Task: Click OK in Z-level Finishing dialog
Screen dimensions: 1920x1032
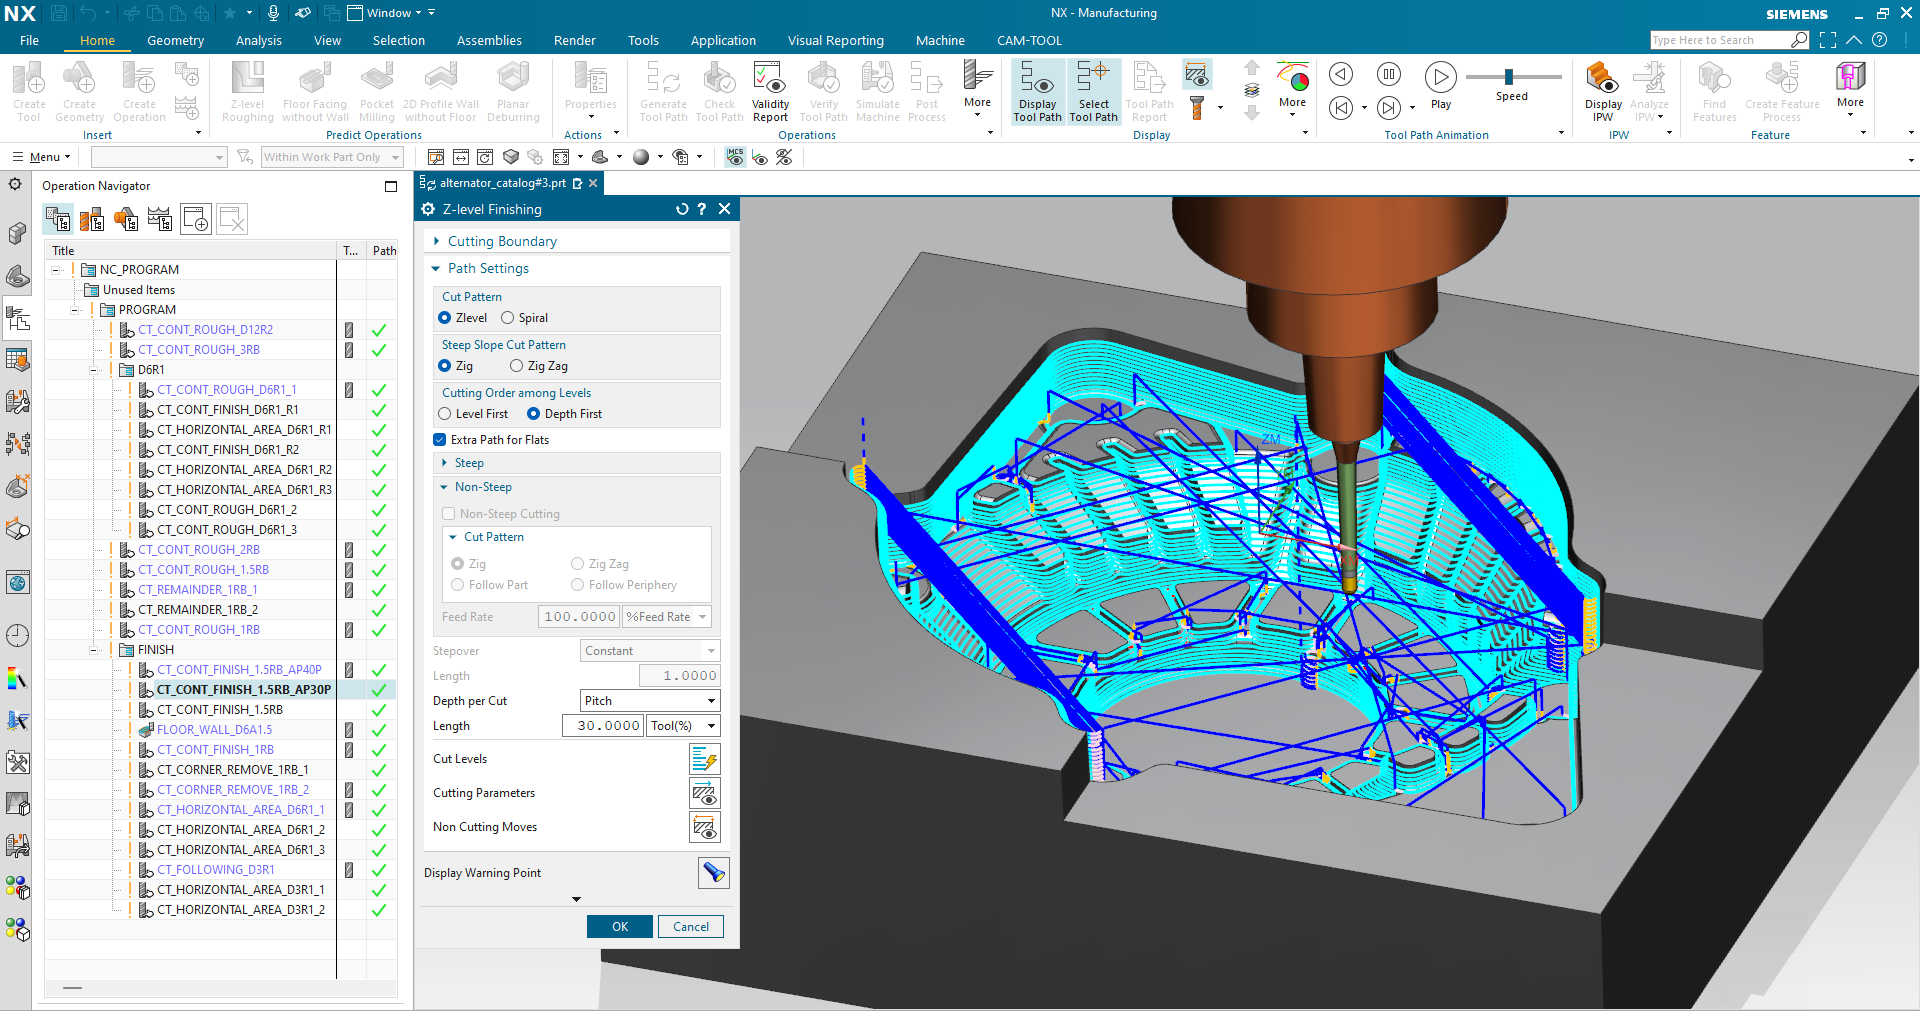Action: [619, 927]
